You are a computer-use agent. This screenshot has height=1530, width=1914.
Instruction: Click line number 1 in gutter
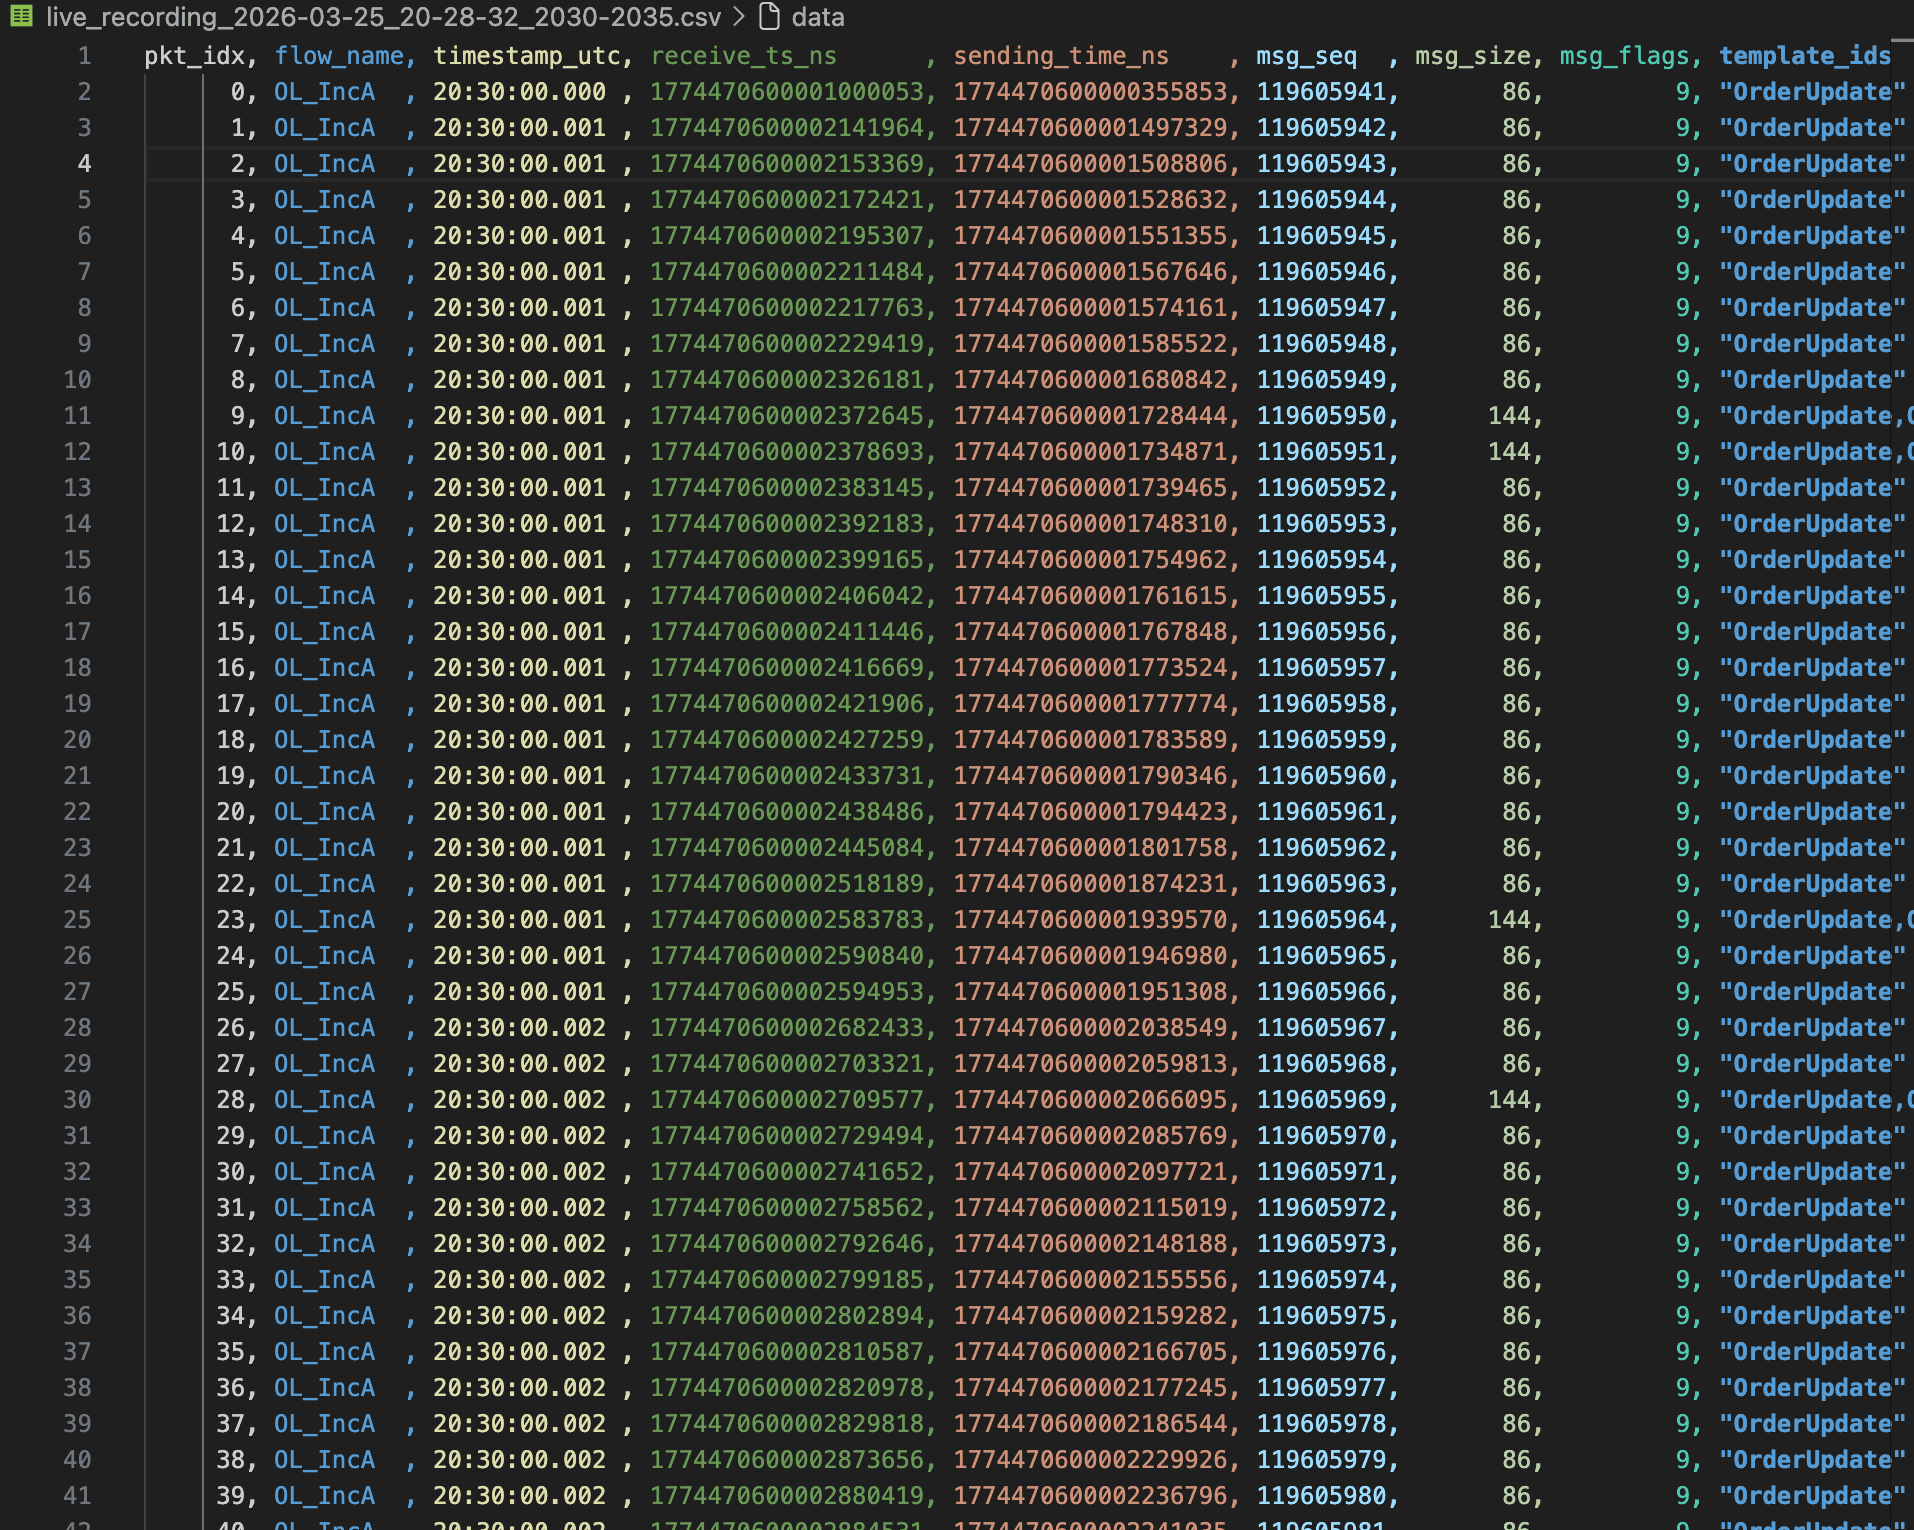[84, 56]
